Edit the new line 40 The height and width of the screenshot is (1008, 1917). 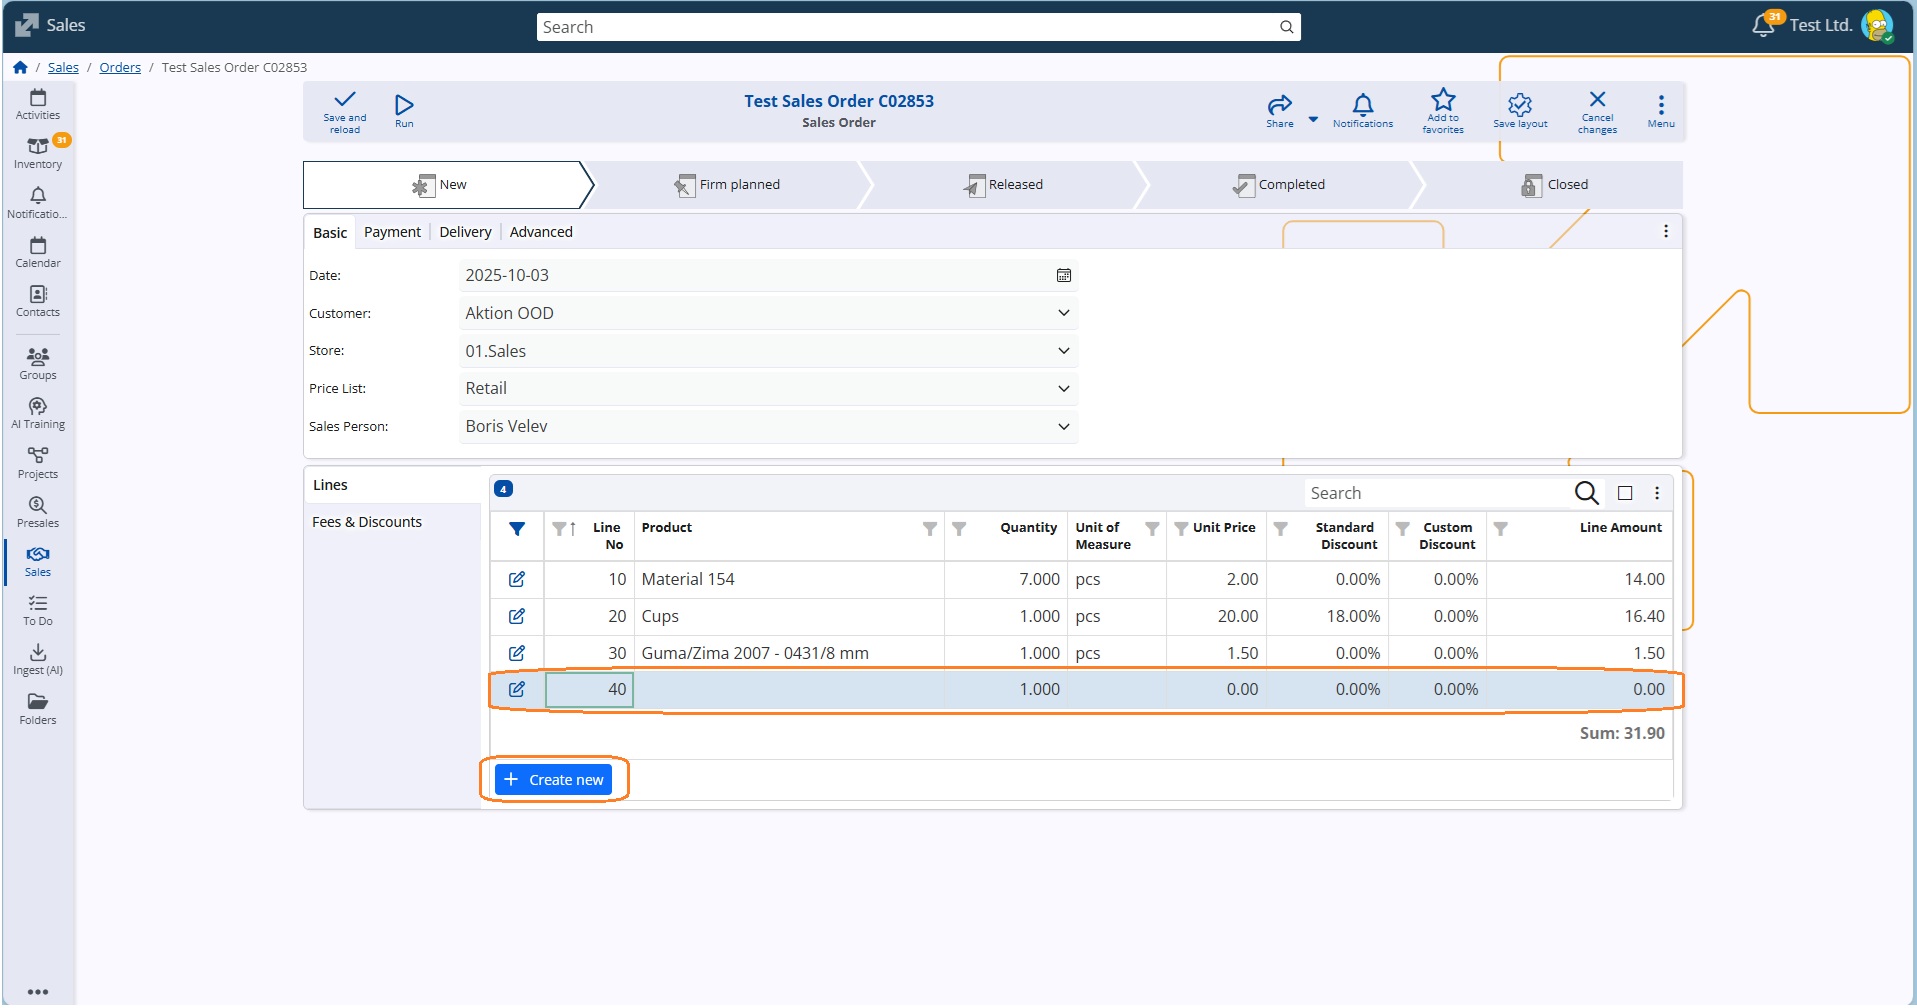(x=517, y=689)
